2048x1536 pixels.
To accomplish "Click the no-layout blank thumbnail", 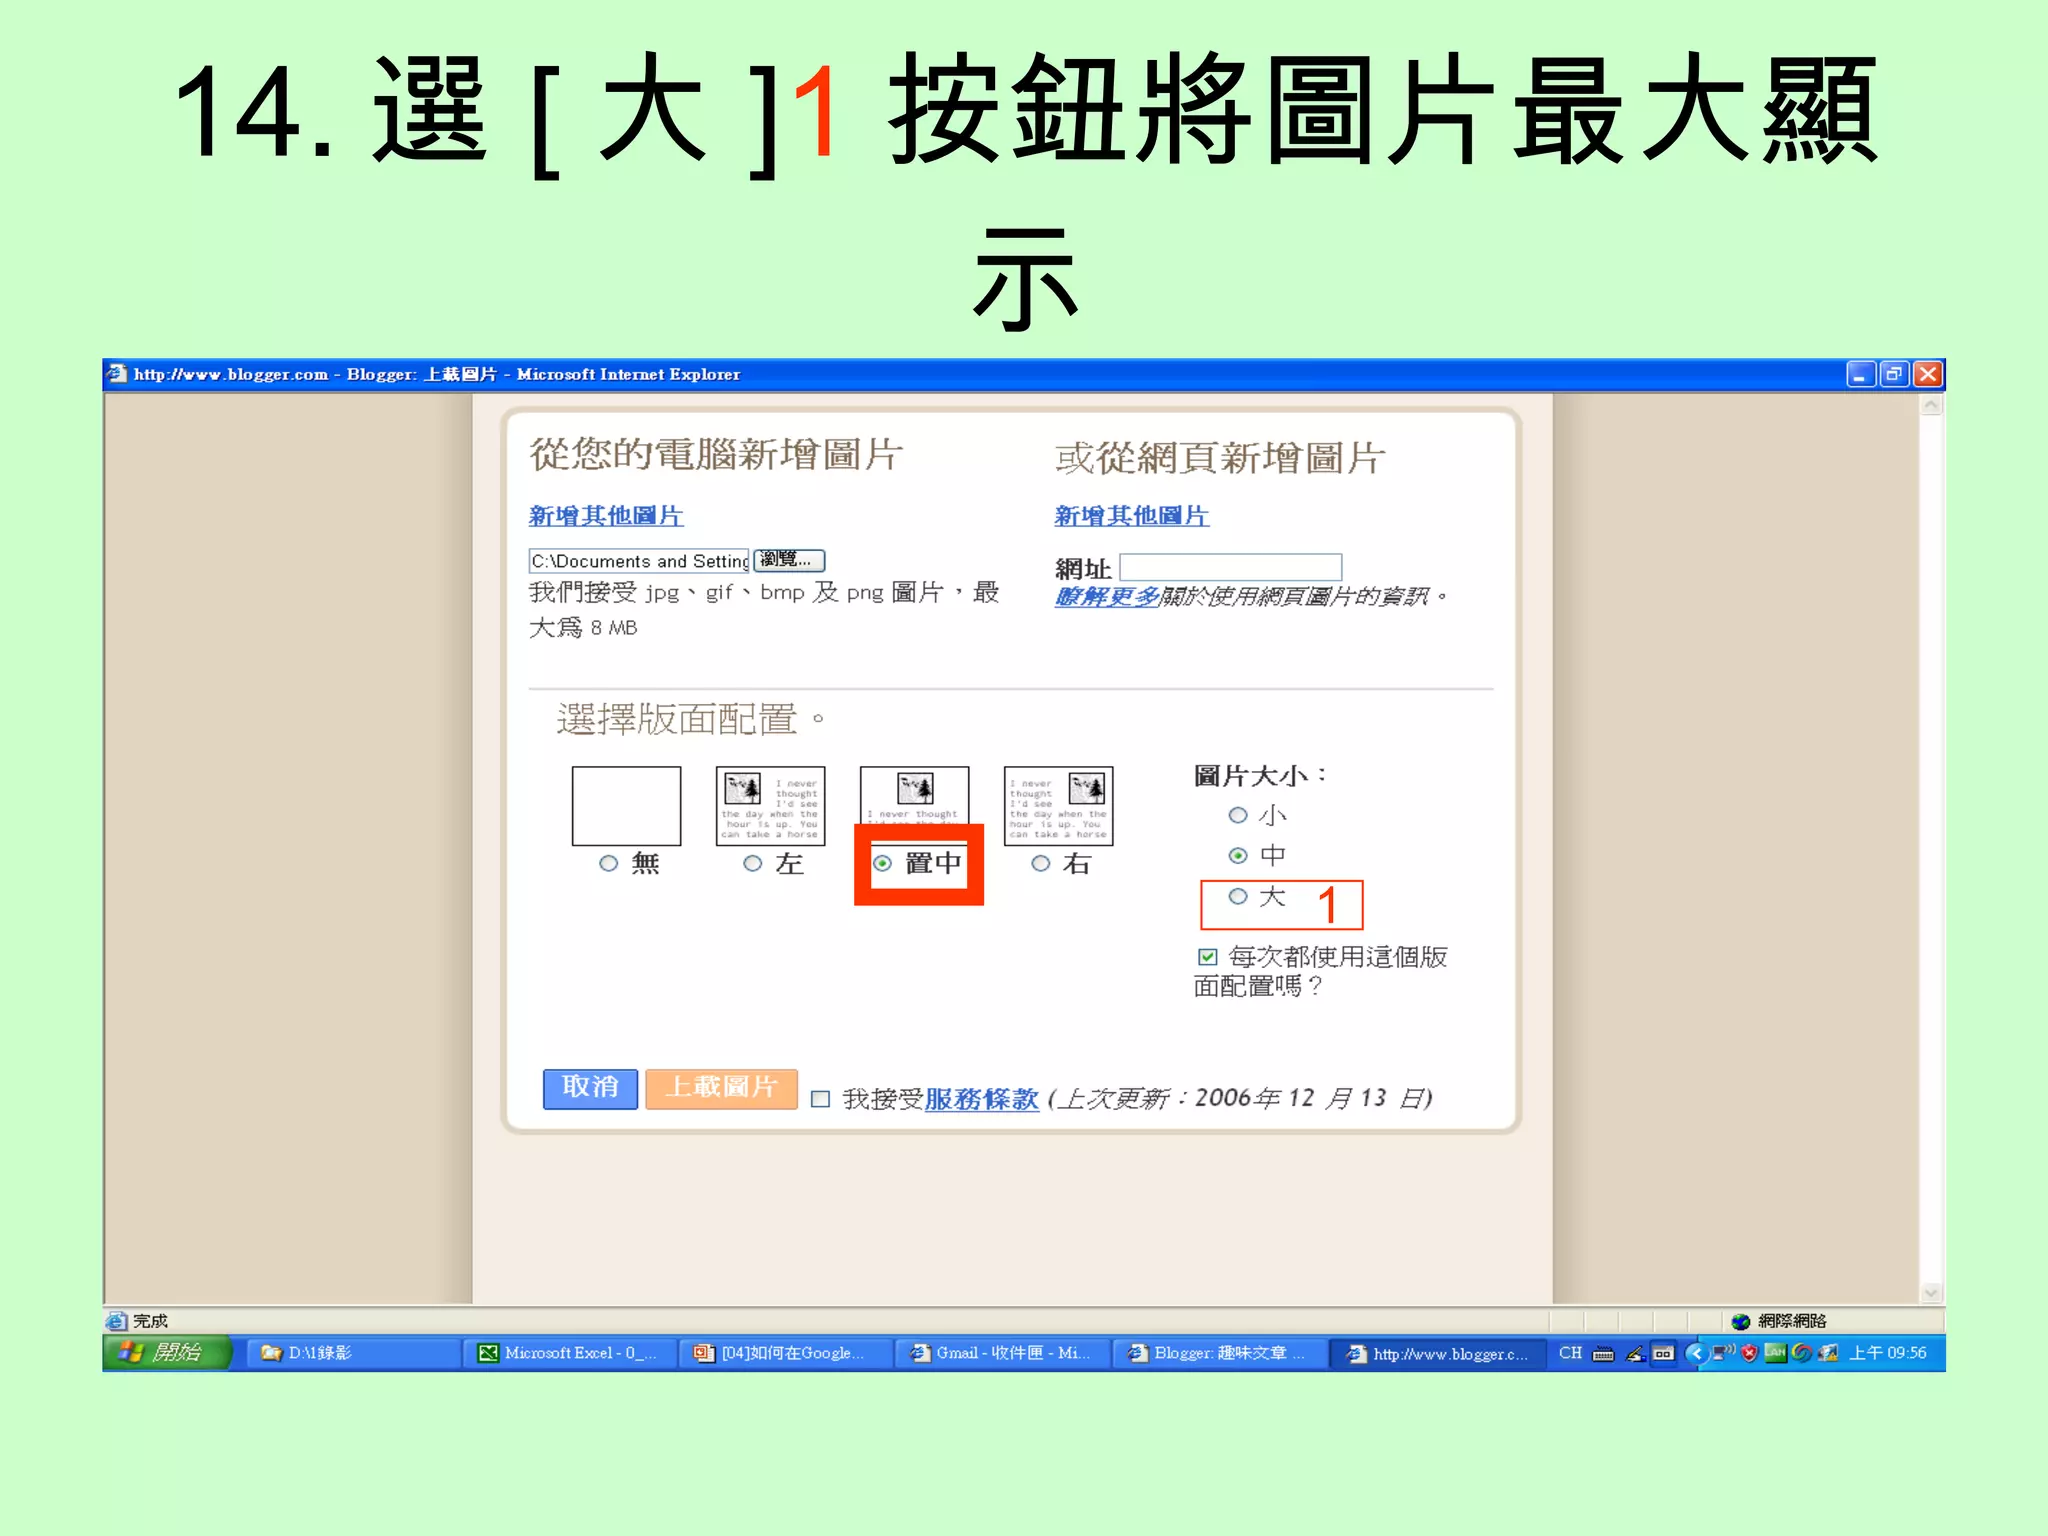I will coord(626,806).
